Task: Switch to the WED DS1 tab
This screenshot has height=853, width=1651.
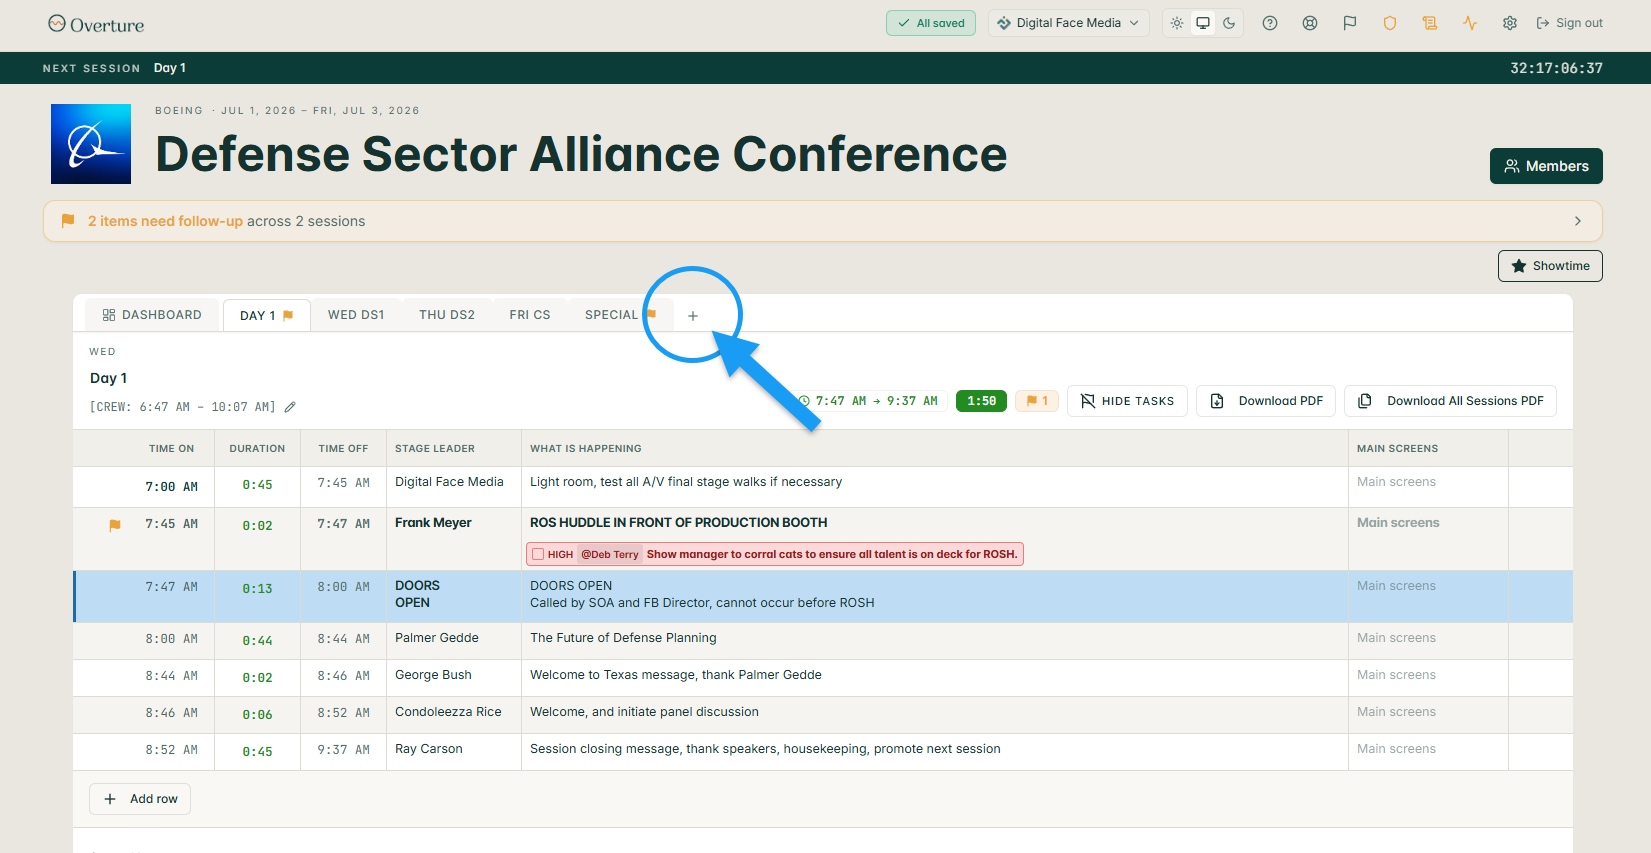Action: pos(356,315)
